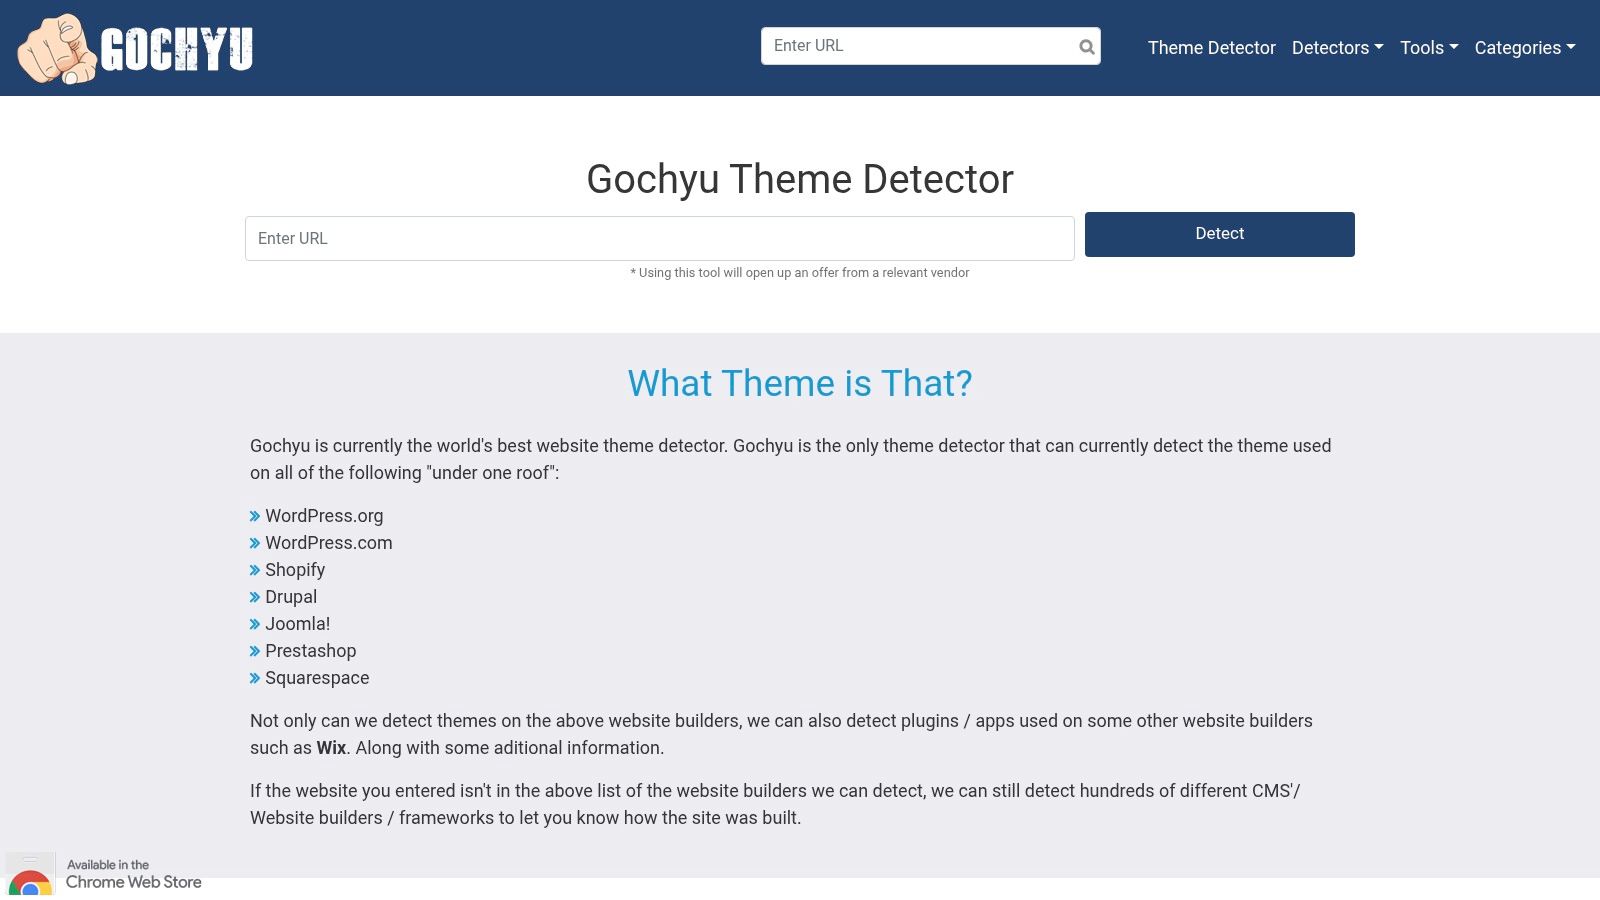The width and height of the screenshot is (1600, 900).
Task: Expand the Detectors dropdown menu
Action: click(x=1337, y=48)
